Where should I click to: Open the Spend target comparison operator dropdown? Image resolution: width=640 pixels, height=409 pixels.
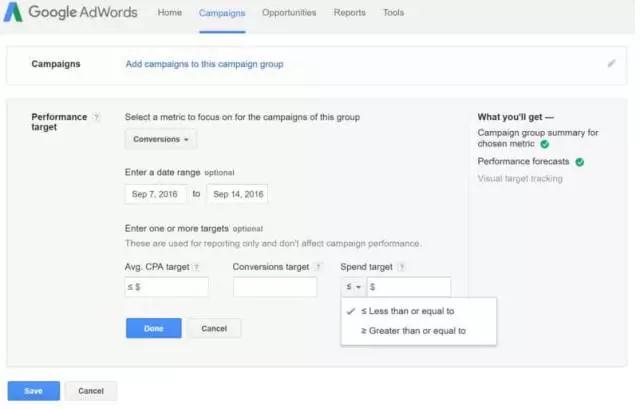(x=353, y=287)
